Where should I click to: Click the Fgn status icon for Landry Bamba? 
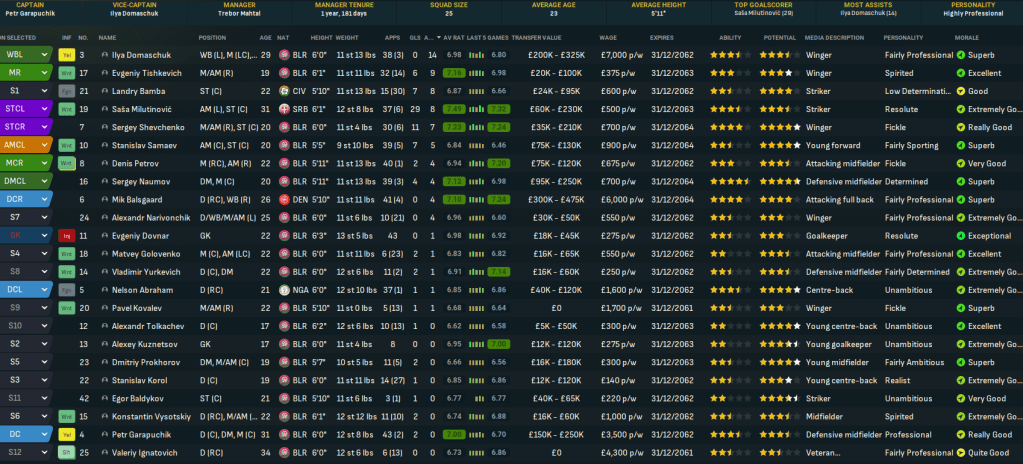coord(66,90)
